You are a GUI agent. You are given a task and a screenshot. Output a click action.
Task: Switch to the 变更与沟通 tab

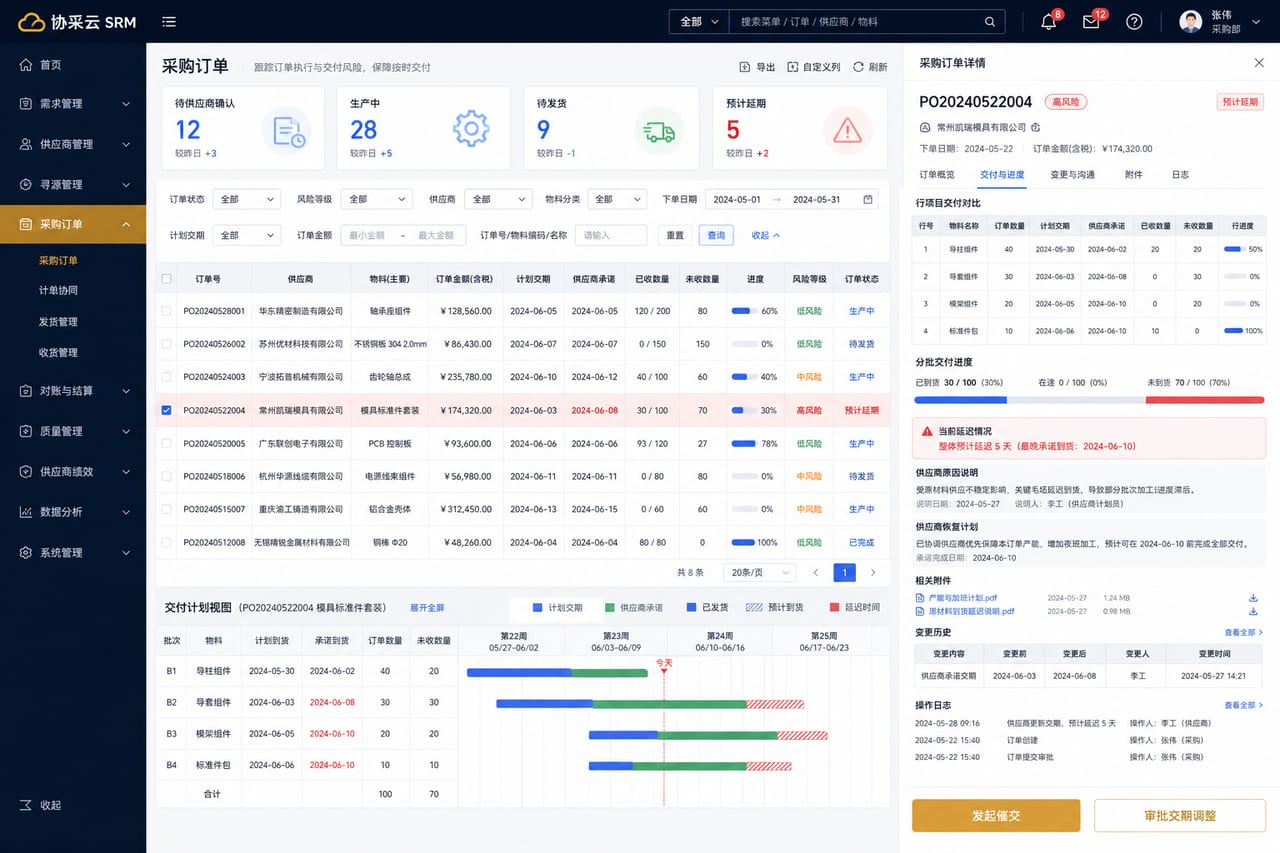(x=1072, y=175)
